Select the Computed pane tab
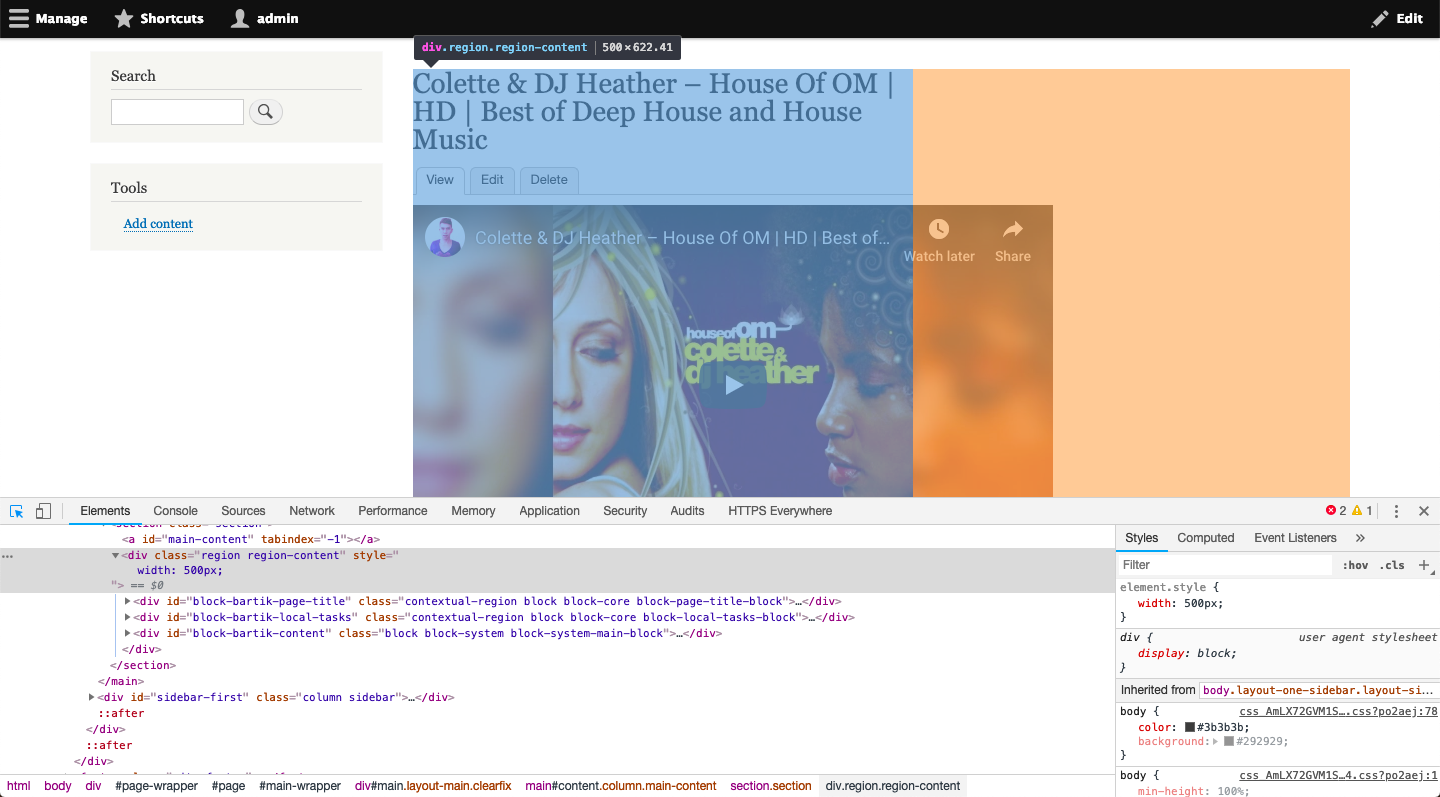Screen dimensions: 1440x797 point(1206,538)
